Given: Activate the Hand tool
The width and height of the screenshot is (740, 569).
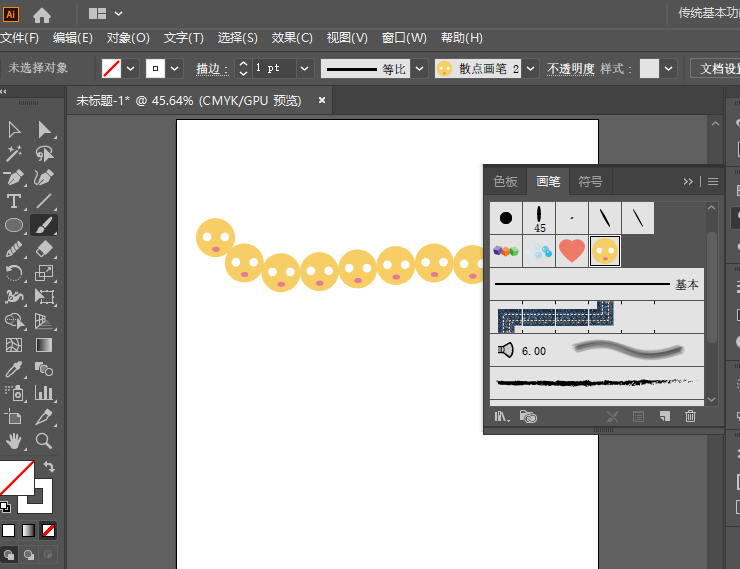Looking at the screenshot, I should [x=14, y=441].
